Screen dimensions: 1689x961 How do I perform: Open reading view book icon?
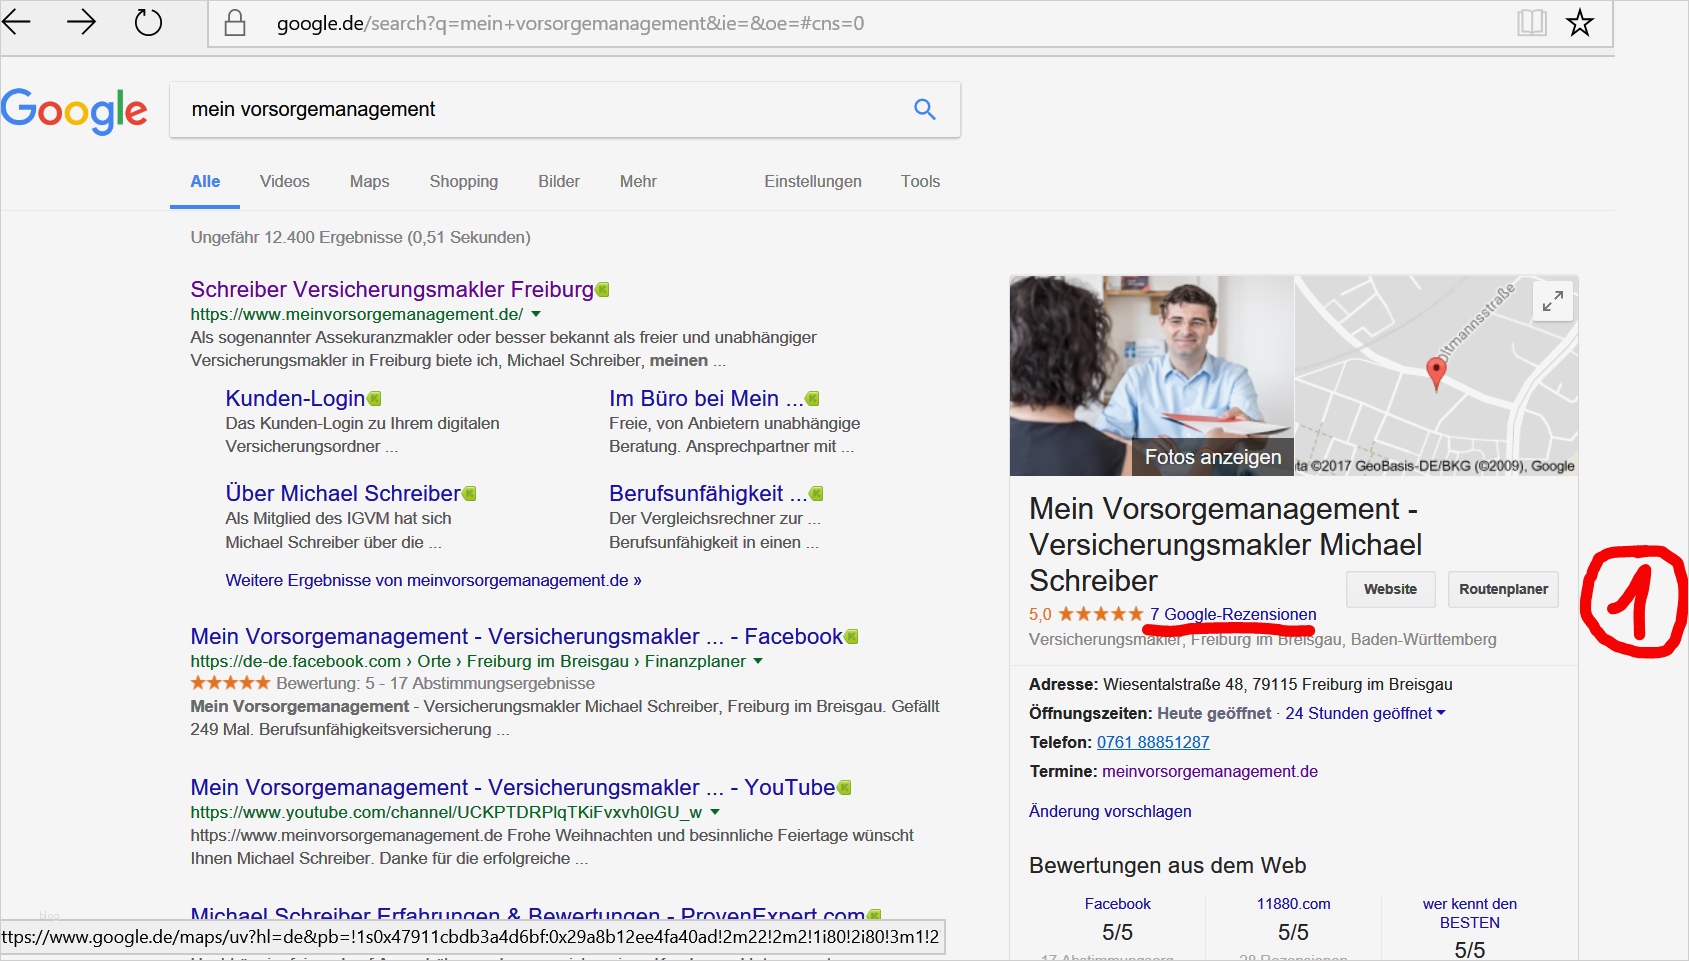point(1531,23)
